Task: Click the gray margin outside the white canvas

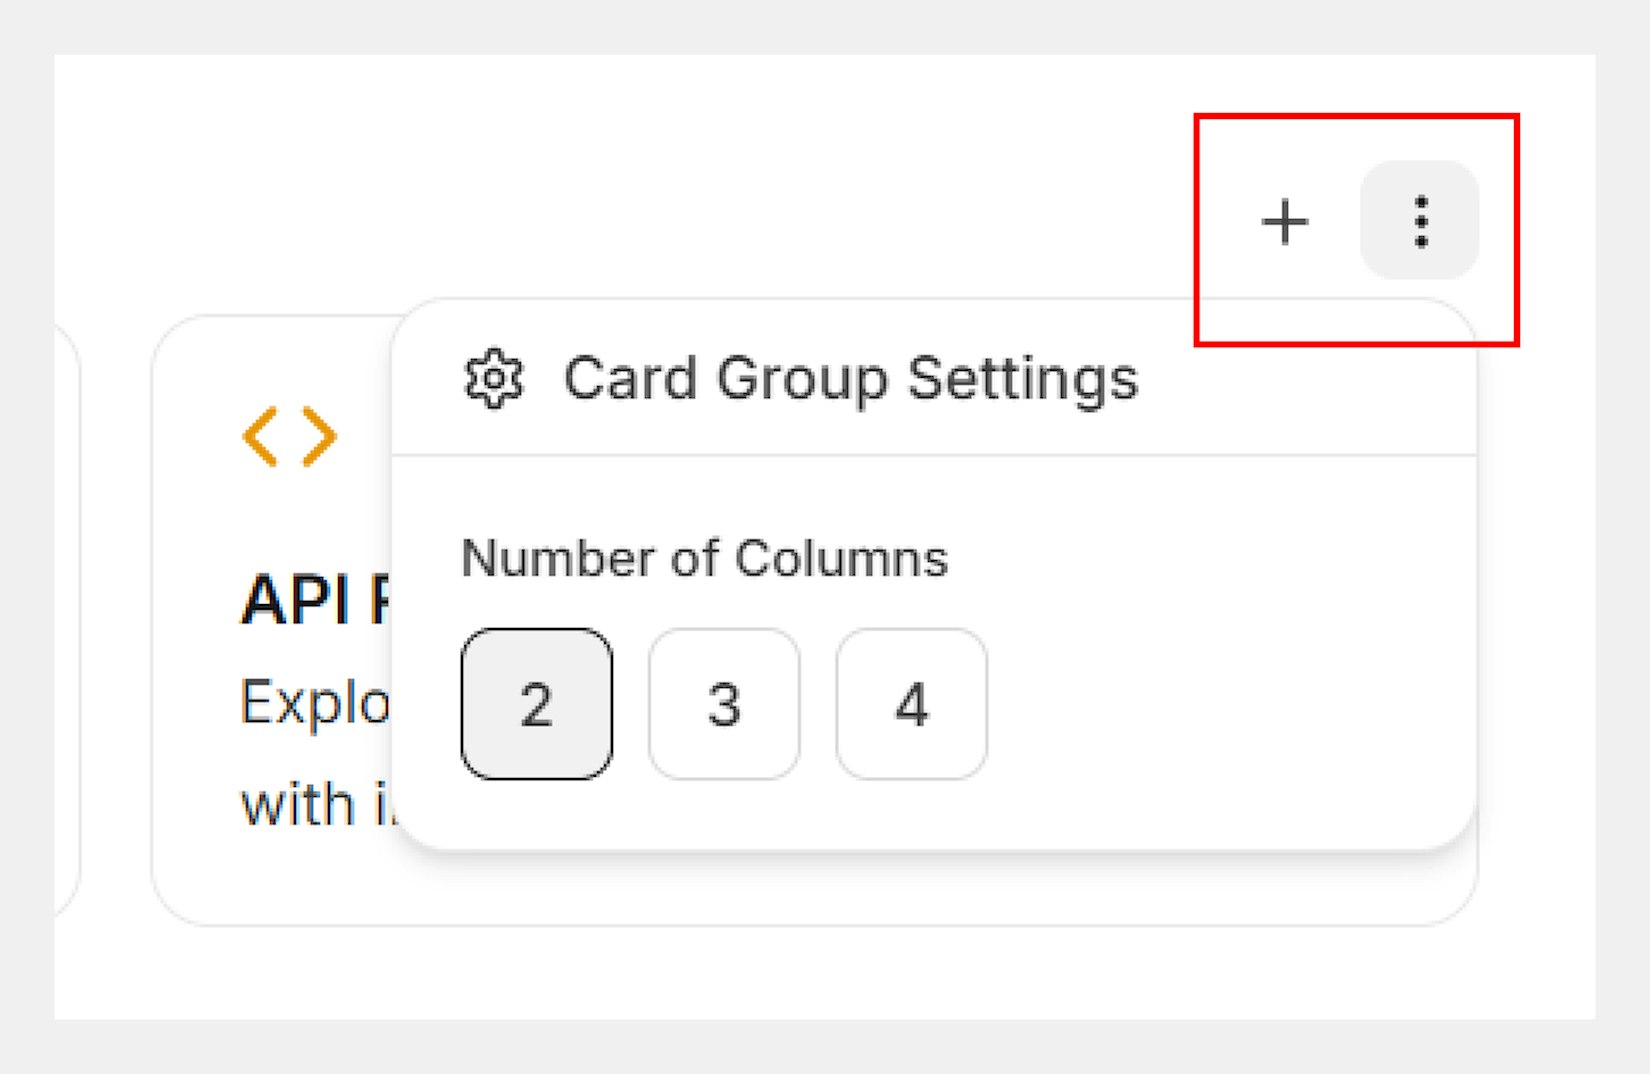Action: tap(825, 1048)
